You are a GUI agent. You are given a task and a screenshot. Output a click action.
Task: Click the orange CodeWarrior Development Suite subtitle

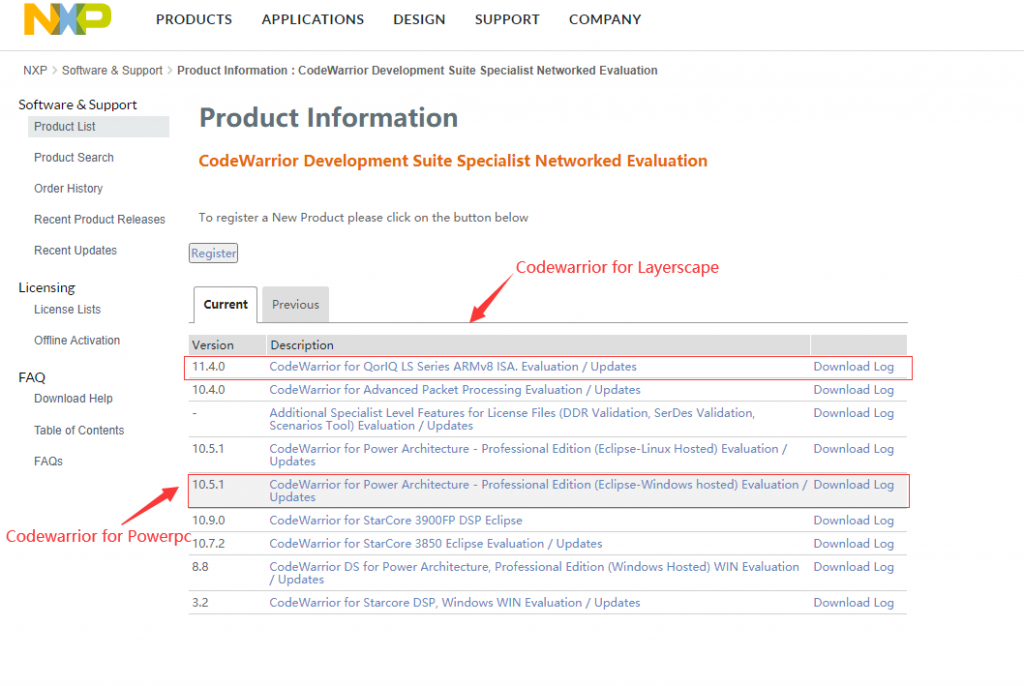coord(453,161)
